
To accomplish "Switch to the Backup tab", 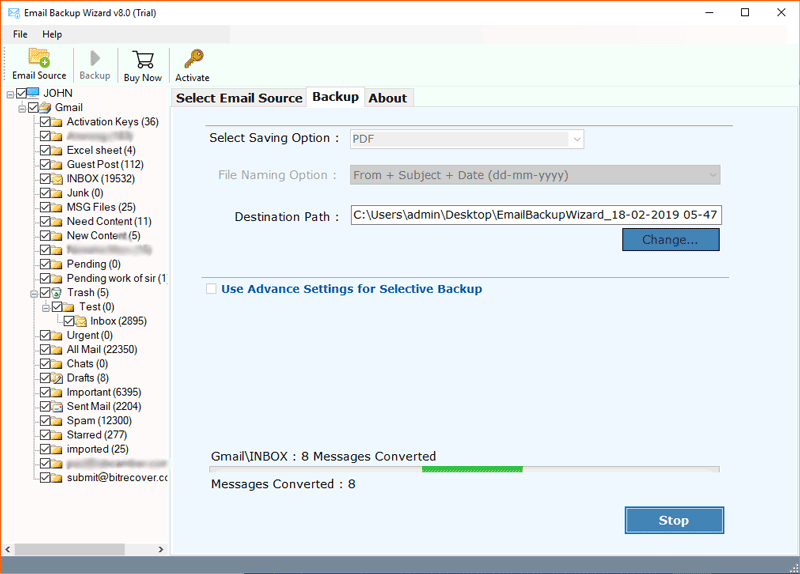I will pos(335,97).
